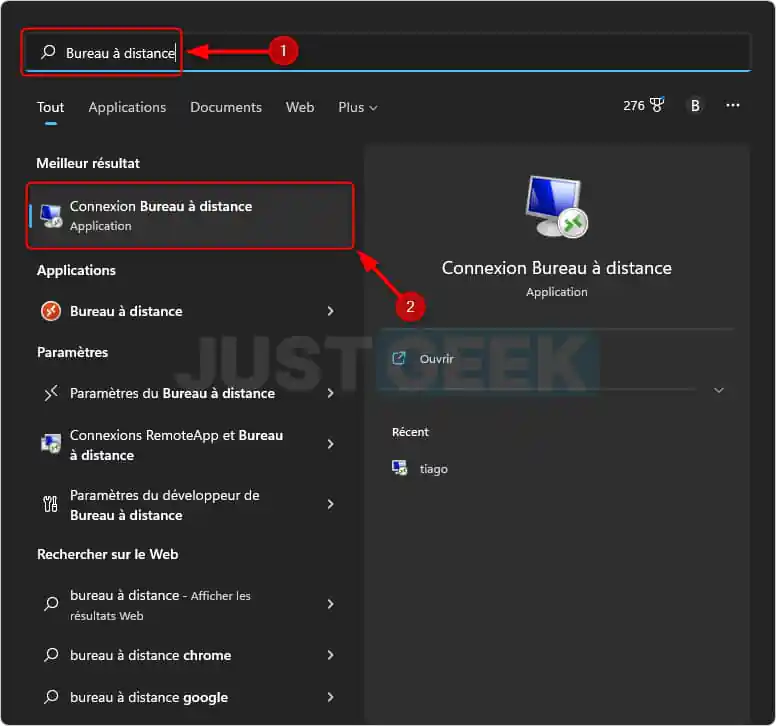Click search icon beside 'bureau à distance chrome'
This screenshot has height=726, width=776.
click(51, 655)
